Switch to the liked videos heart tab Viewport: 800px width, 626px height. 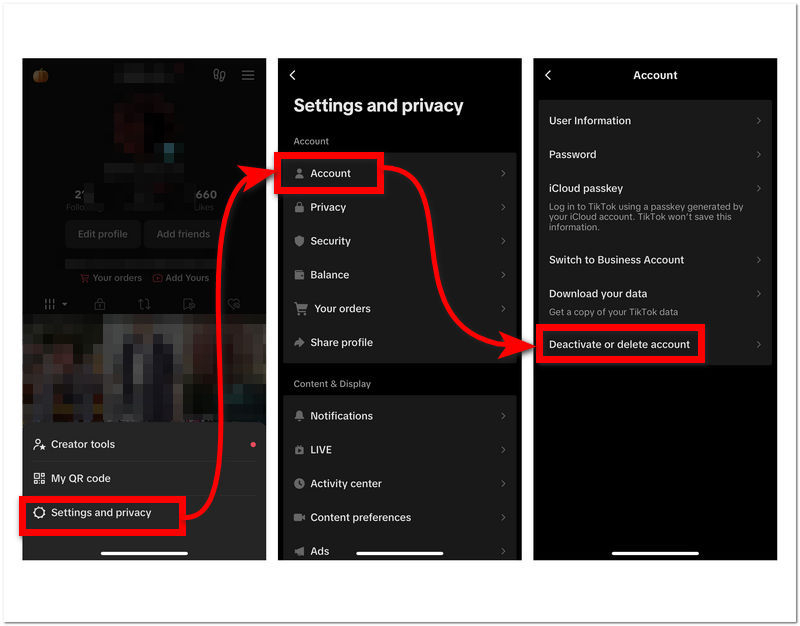[x=234, y=305]
